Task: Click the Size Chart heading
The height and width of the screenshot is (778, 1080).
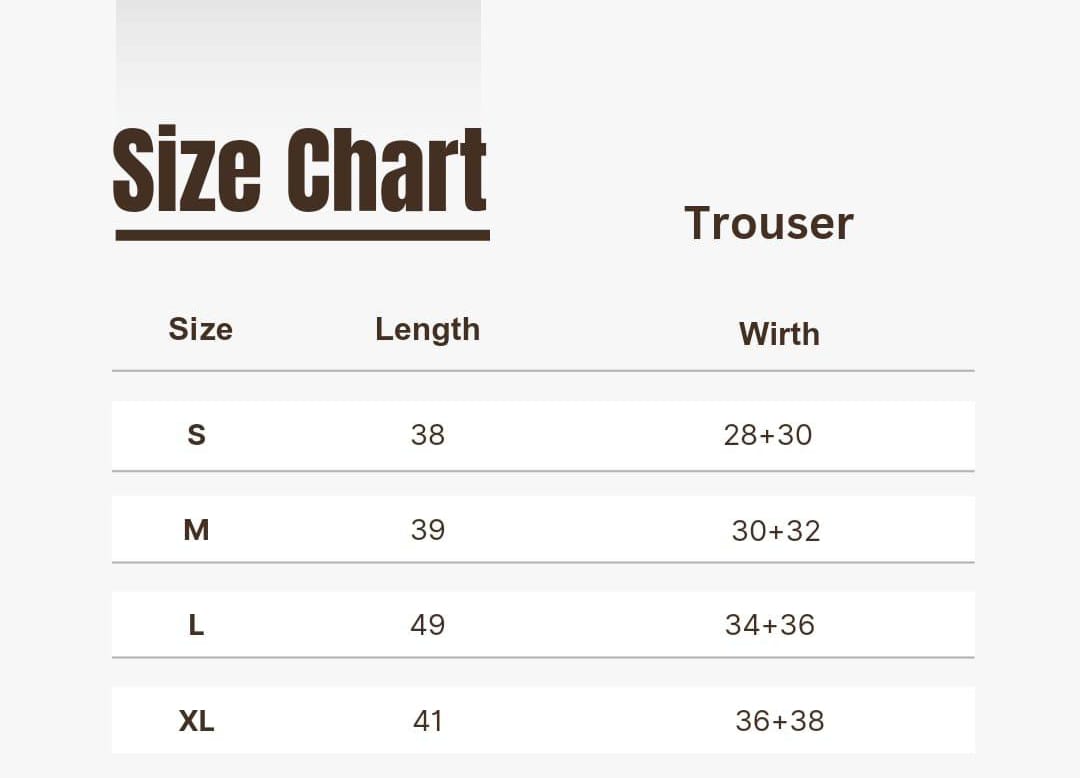Action: pos(300,169)
